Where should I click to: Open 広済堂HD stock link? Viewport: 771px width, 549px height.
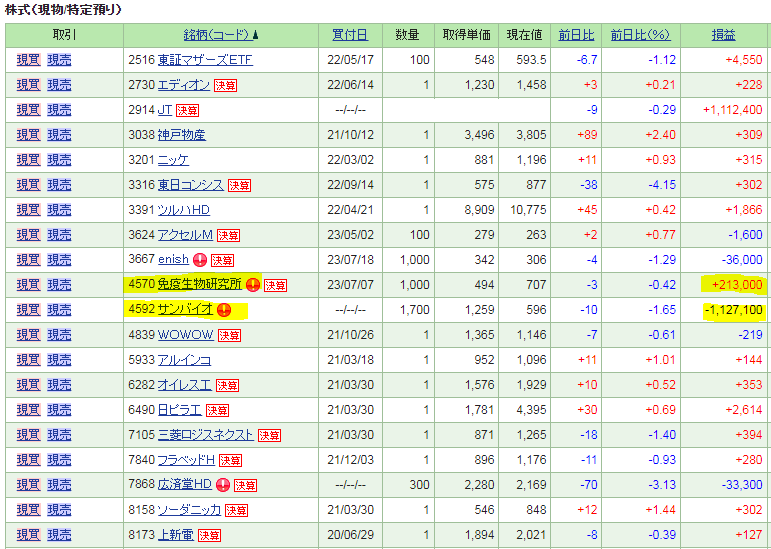(x=185, y=485)
